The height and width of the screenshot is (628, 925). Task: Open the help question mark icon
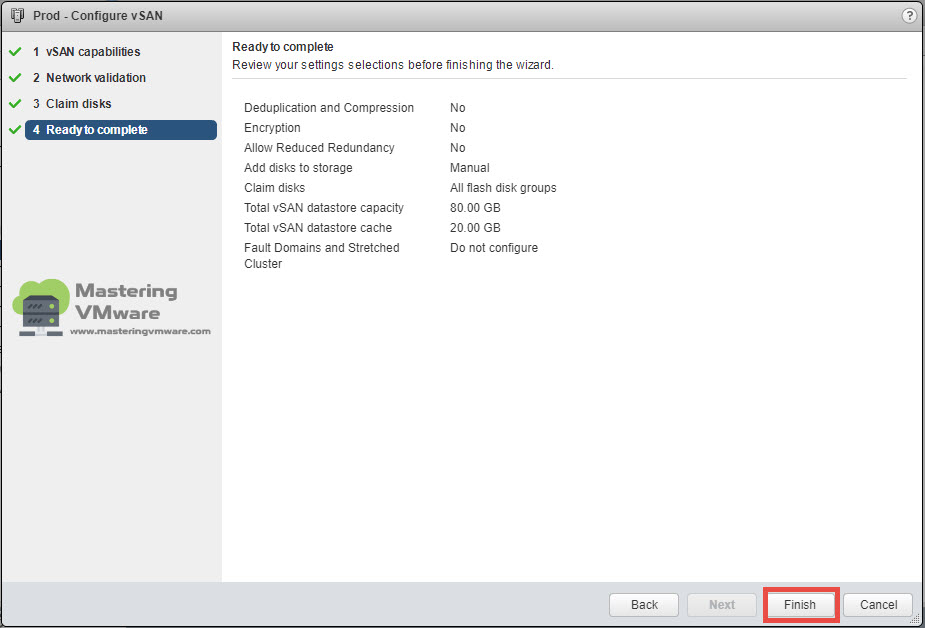[909, 15]
